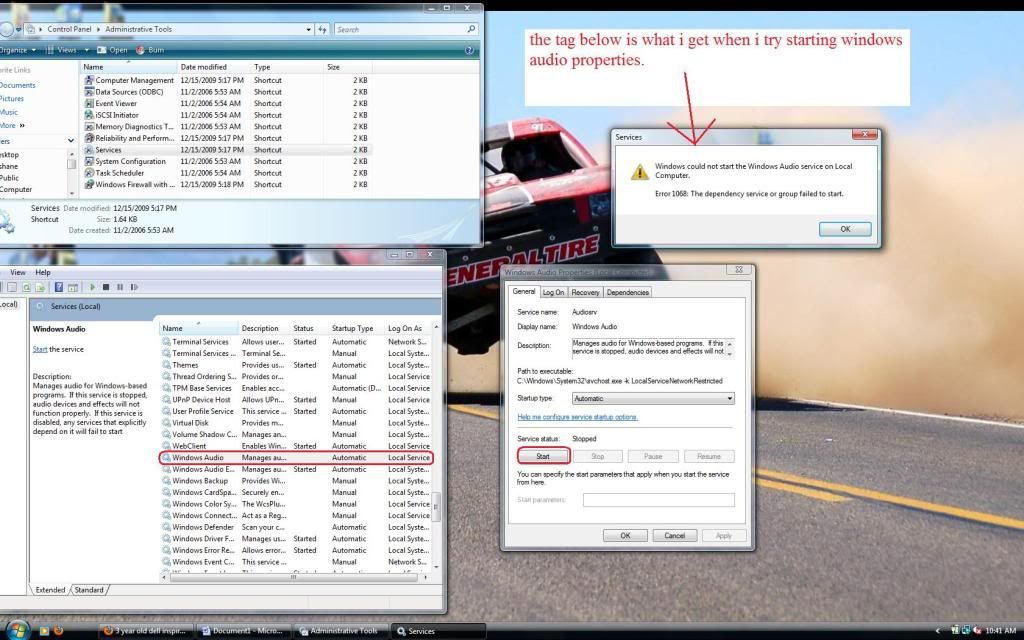This screenshot has width=1024, height=640.
Task: Click Open in Explorer toolbar
Action: pos(112,50)
